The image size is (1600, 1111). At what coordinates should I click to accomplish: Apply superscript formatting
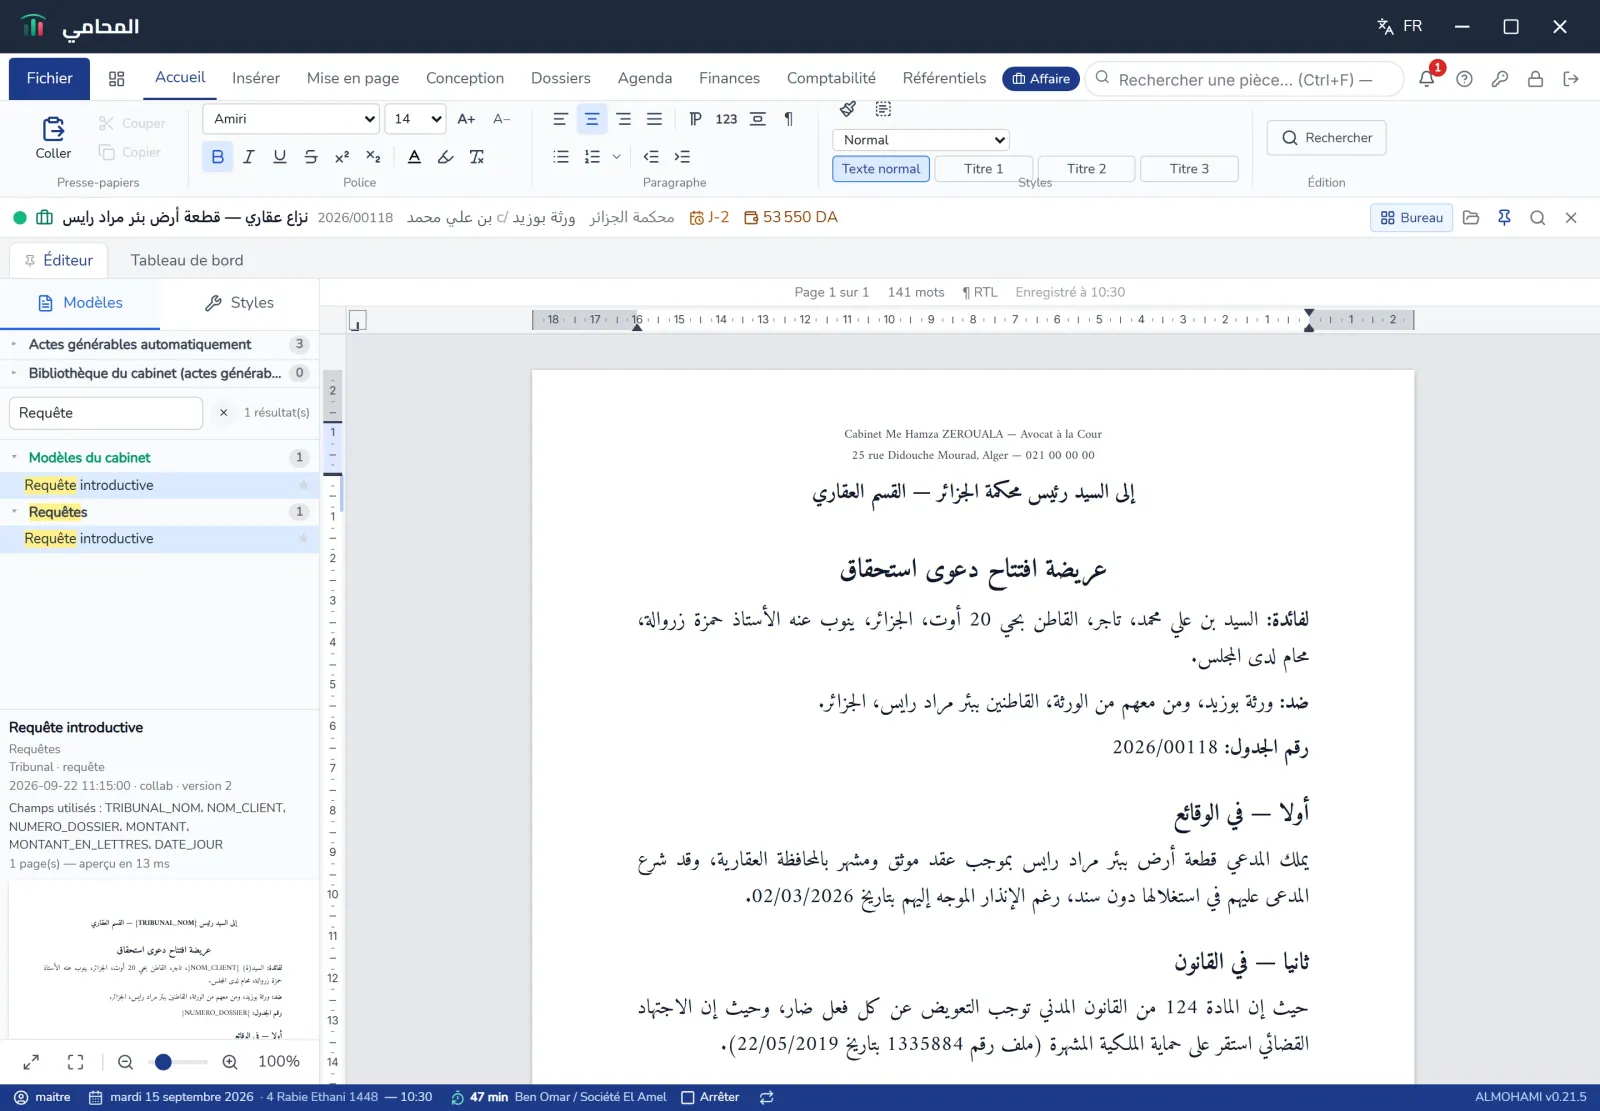pyautogui.click(x=342, y=157)
